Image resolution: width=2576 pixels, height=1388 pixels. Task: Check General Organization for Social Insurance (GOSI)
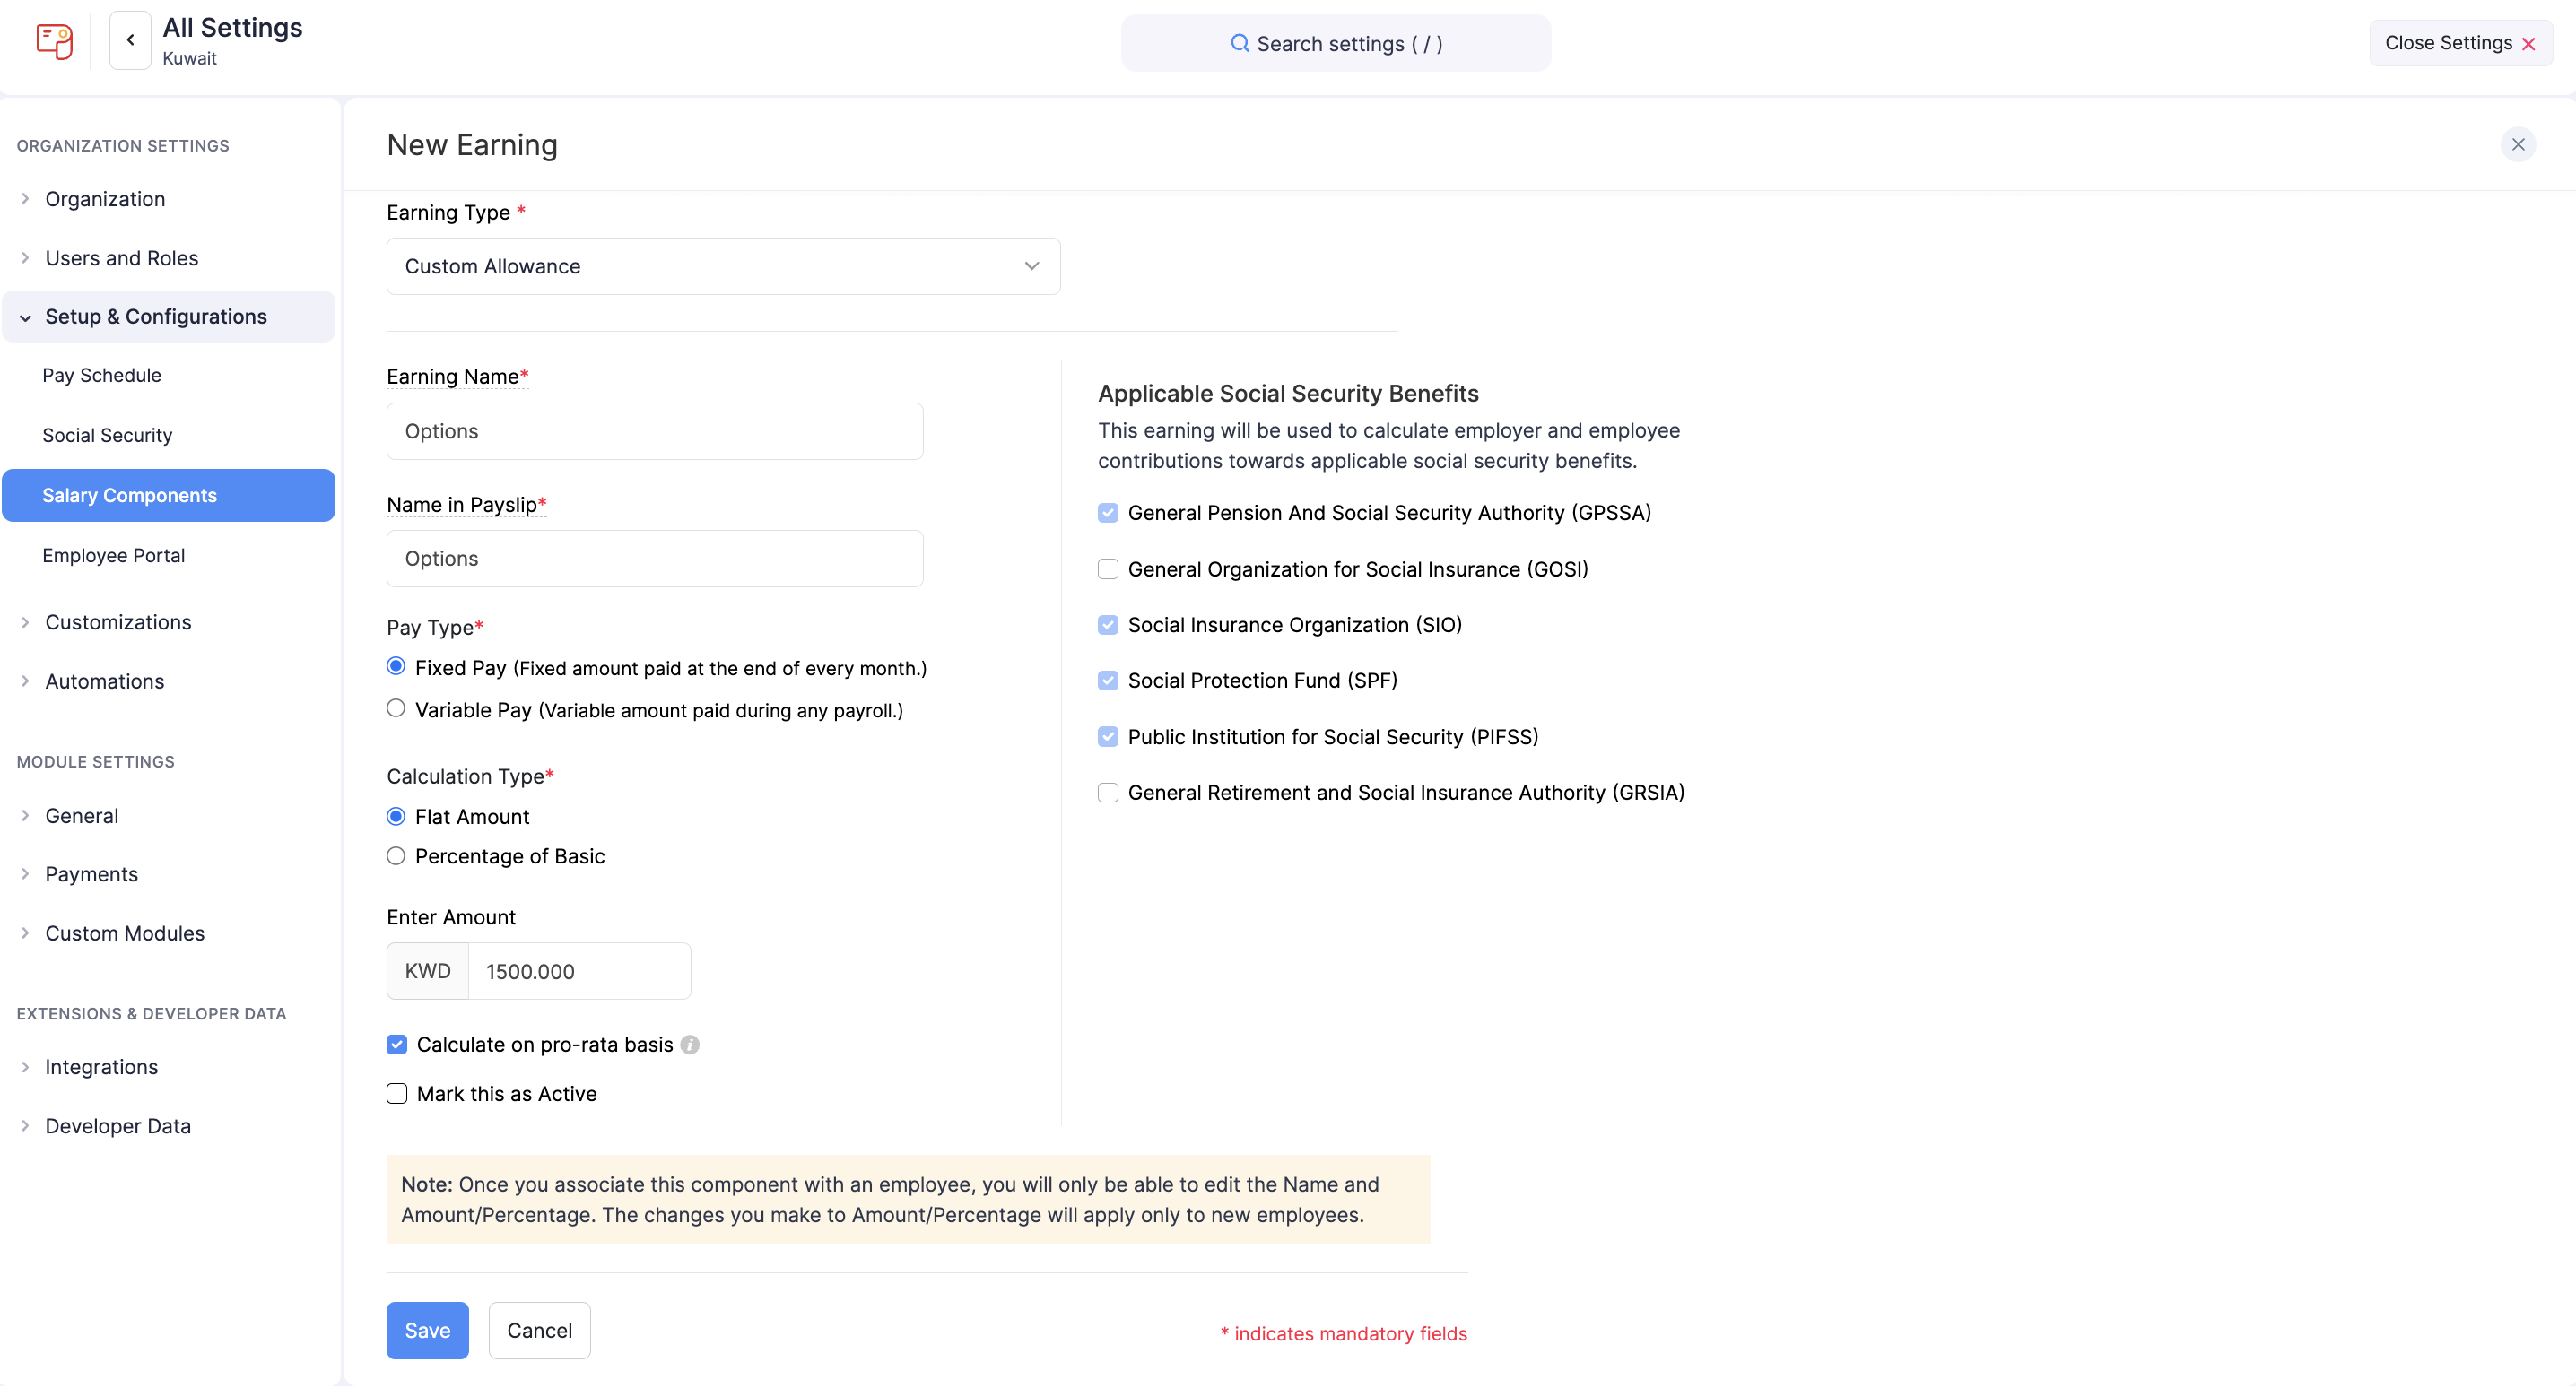point(1107,568)
